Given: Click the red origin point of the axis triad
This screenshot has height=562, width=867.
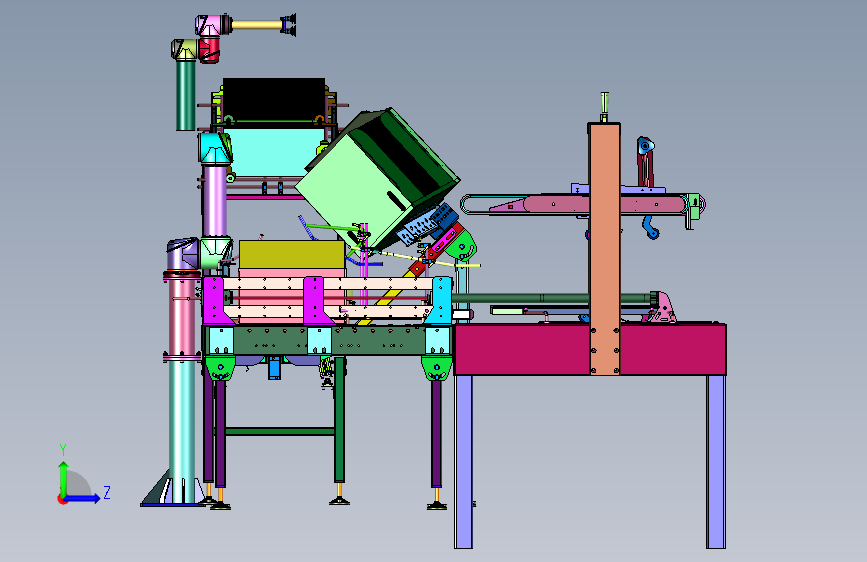Looking at the screenshot, I should 61,499.
